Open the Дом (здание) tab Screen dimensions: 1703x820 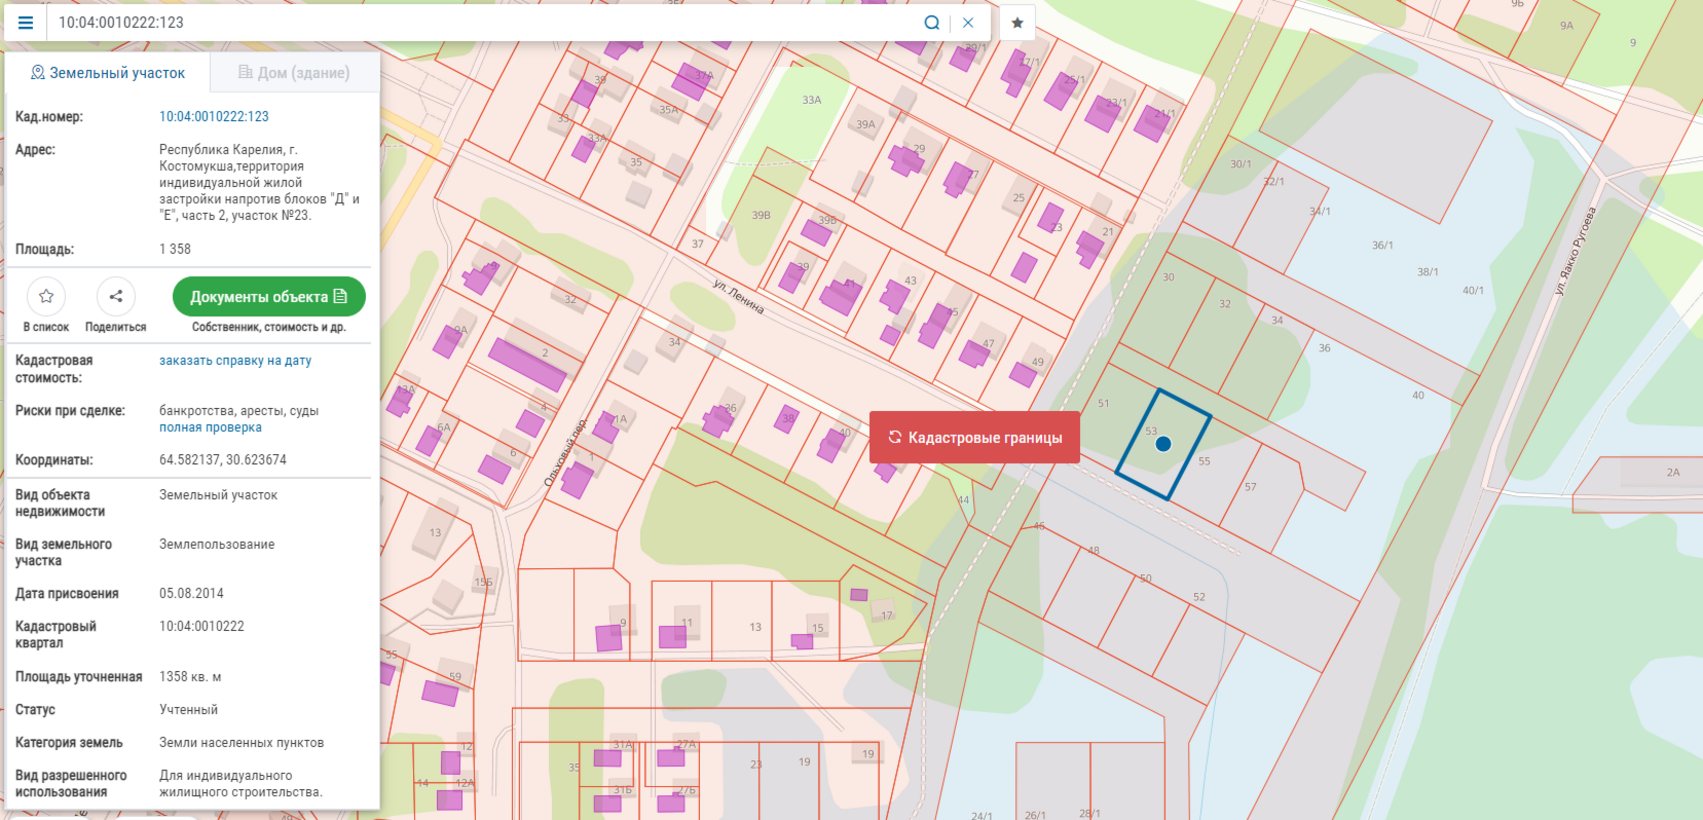[x=294, y=73]
